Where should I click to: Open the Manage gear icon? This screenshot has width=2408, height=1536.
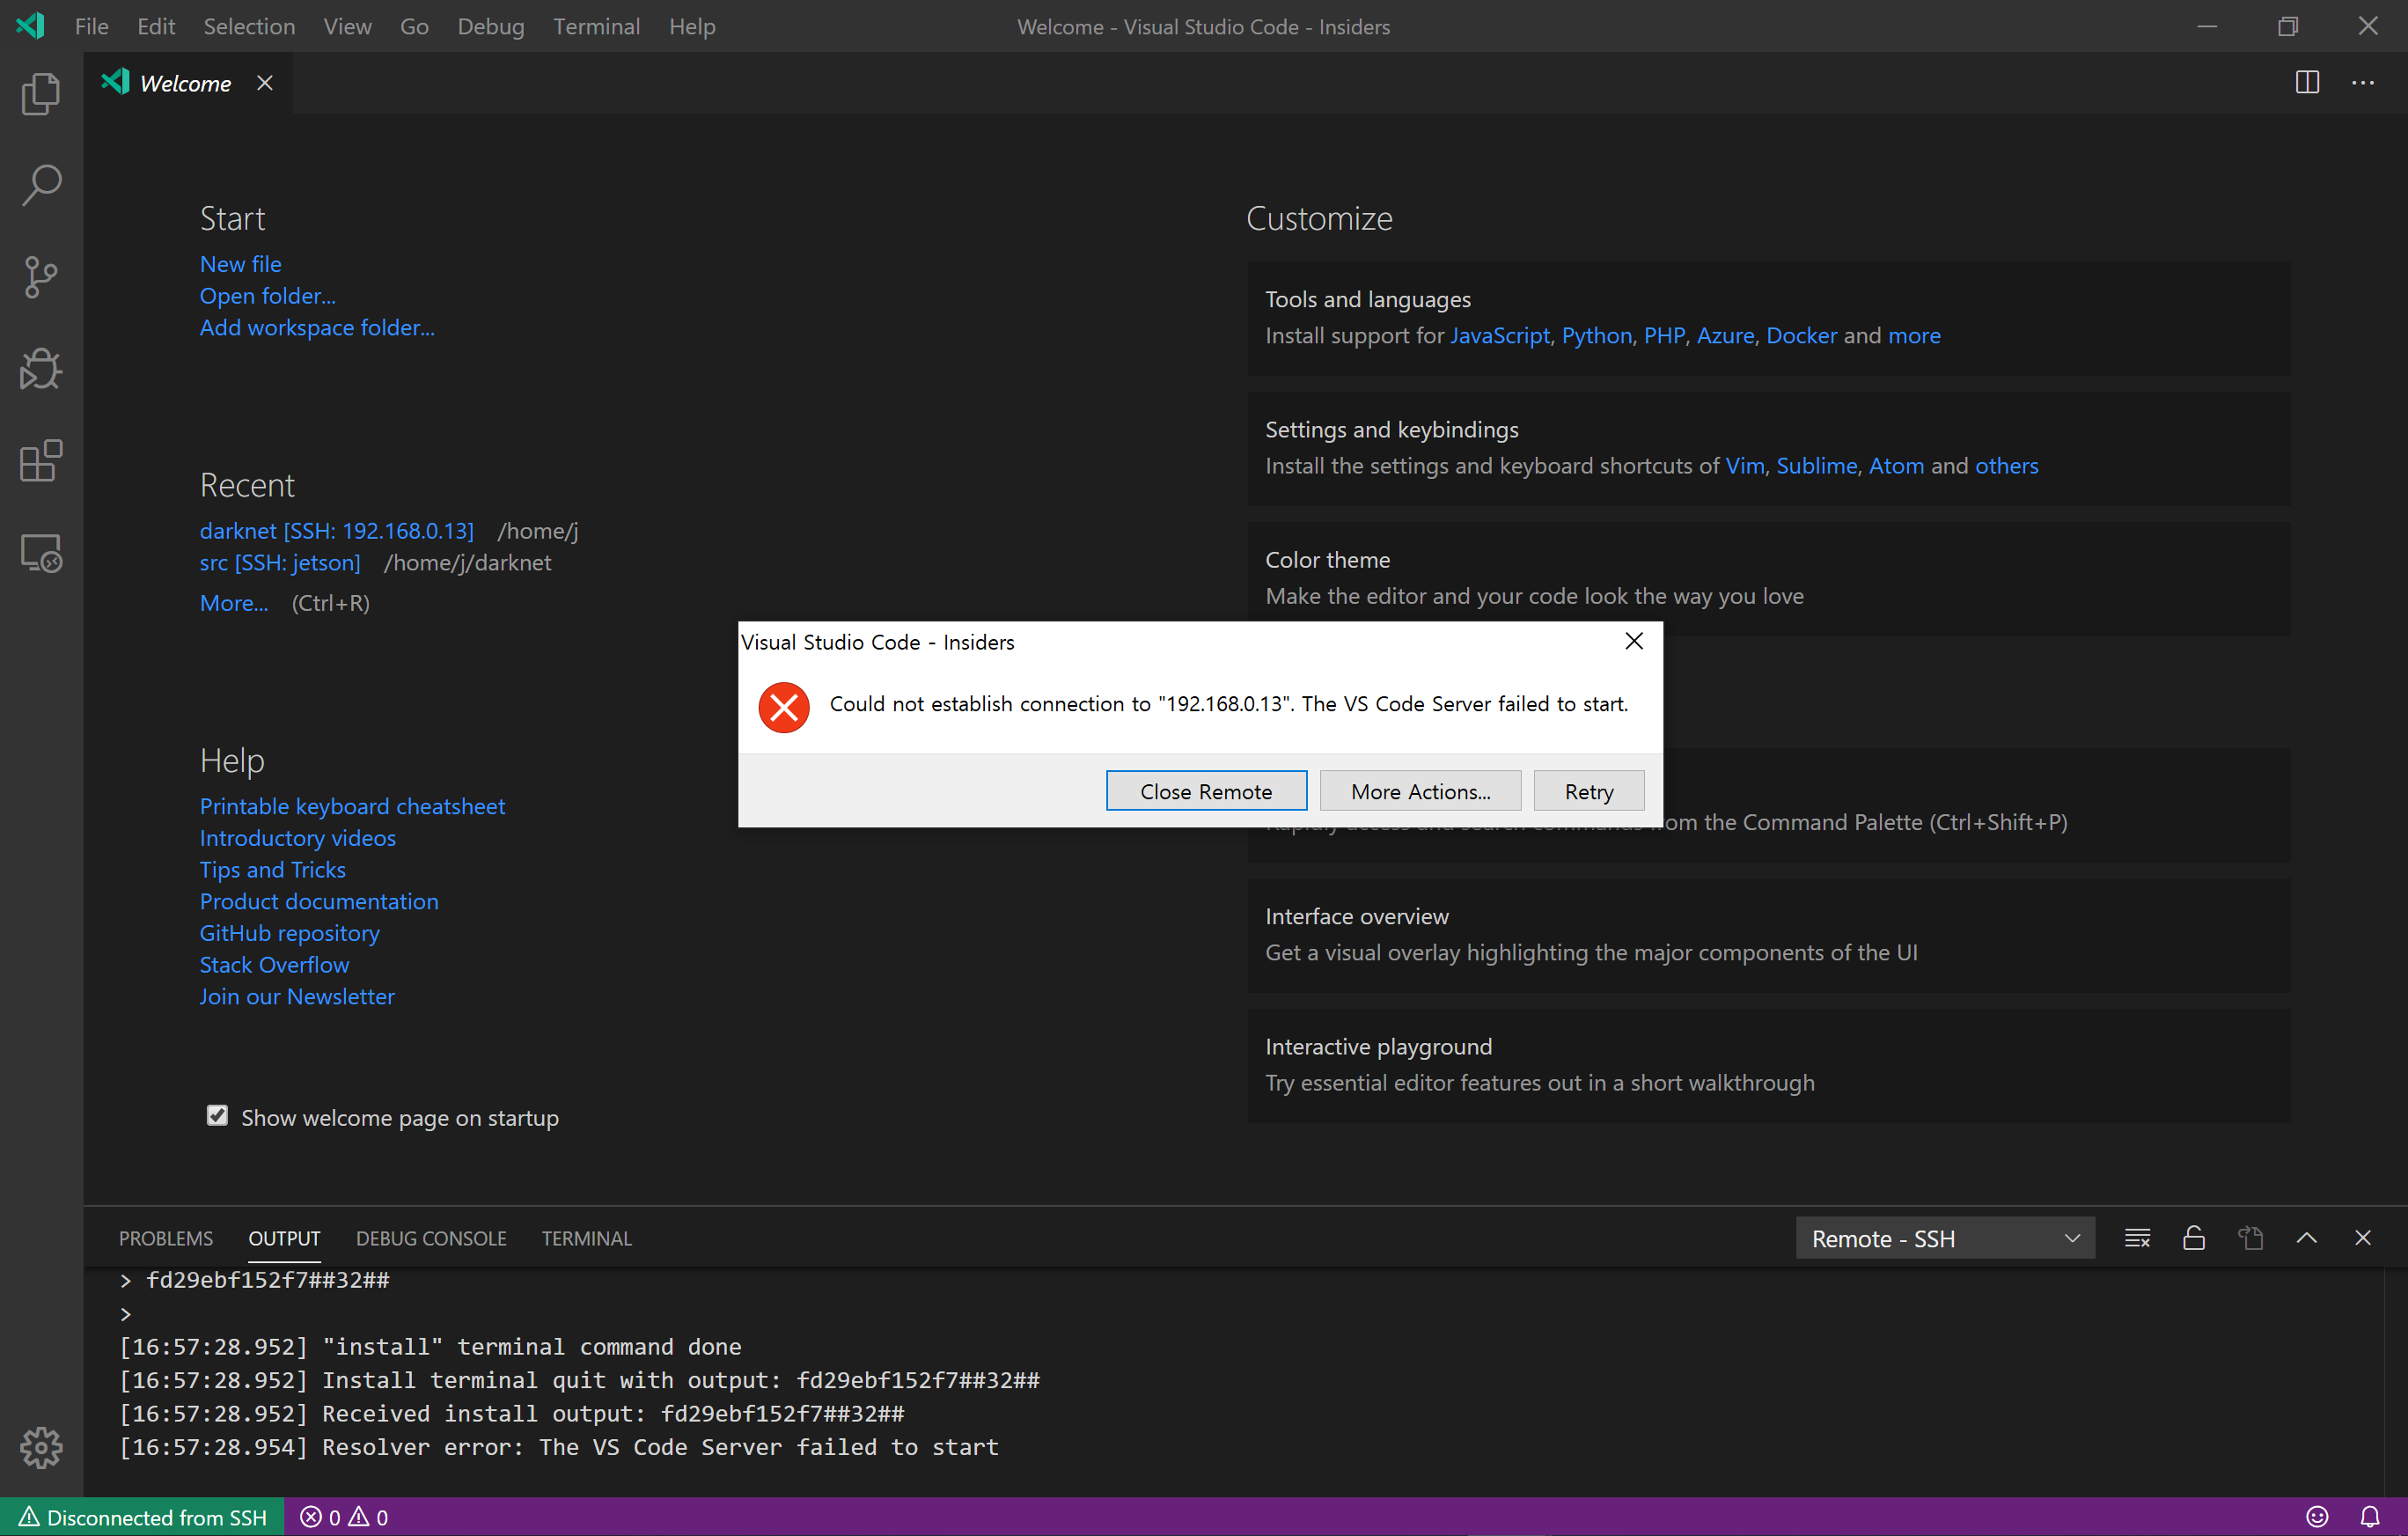(41, 1447)
